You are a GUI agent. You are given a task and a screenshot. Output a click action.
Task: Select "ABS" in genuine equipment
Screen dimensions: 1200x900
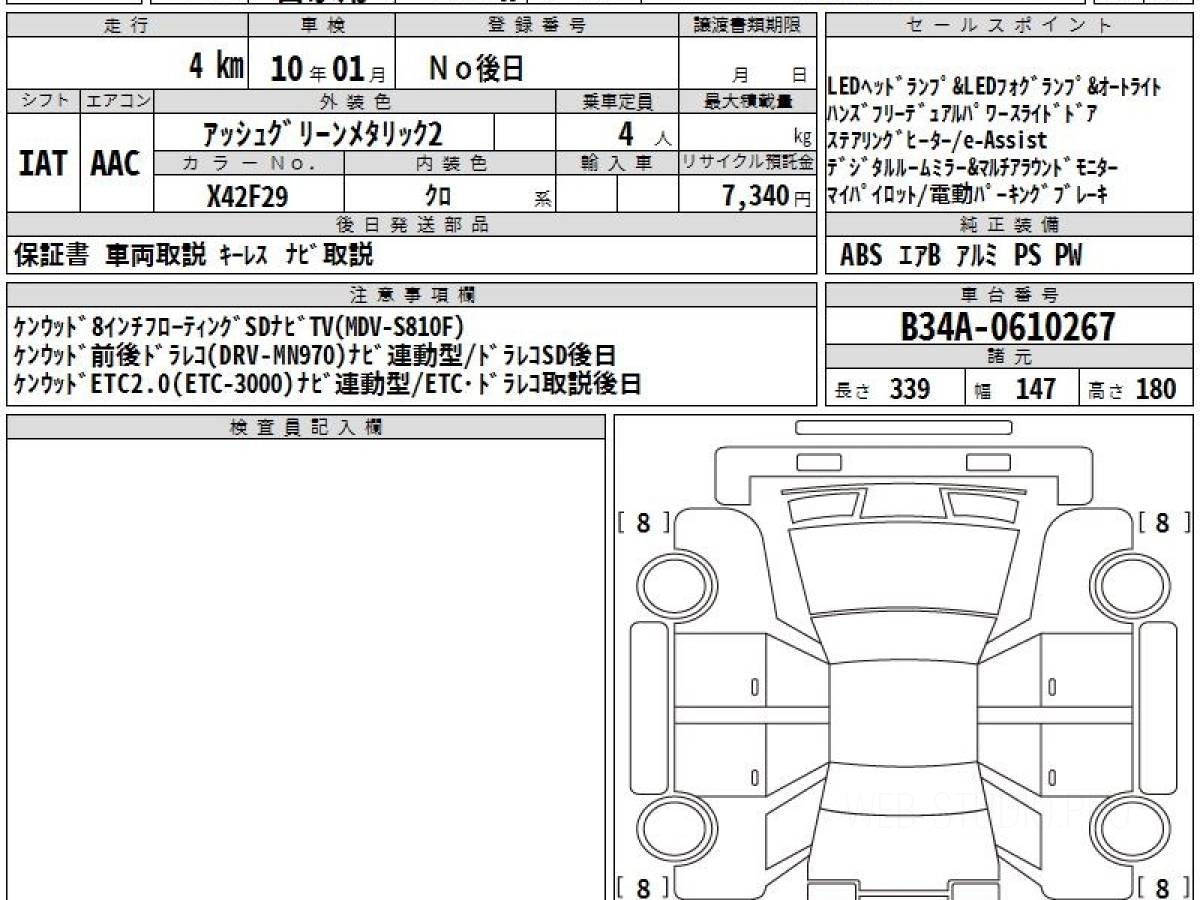pos(861,256)
